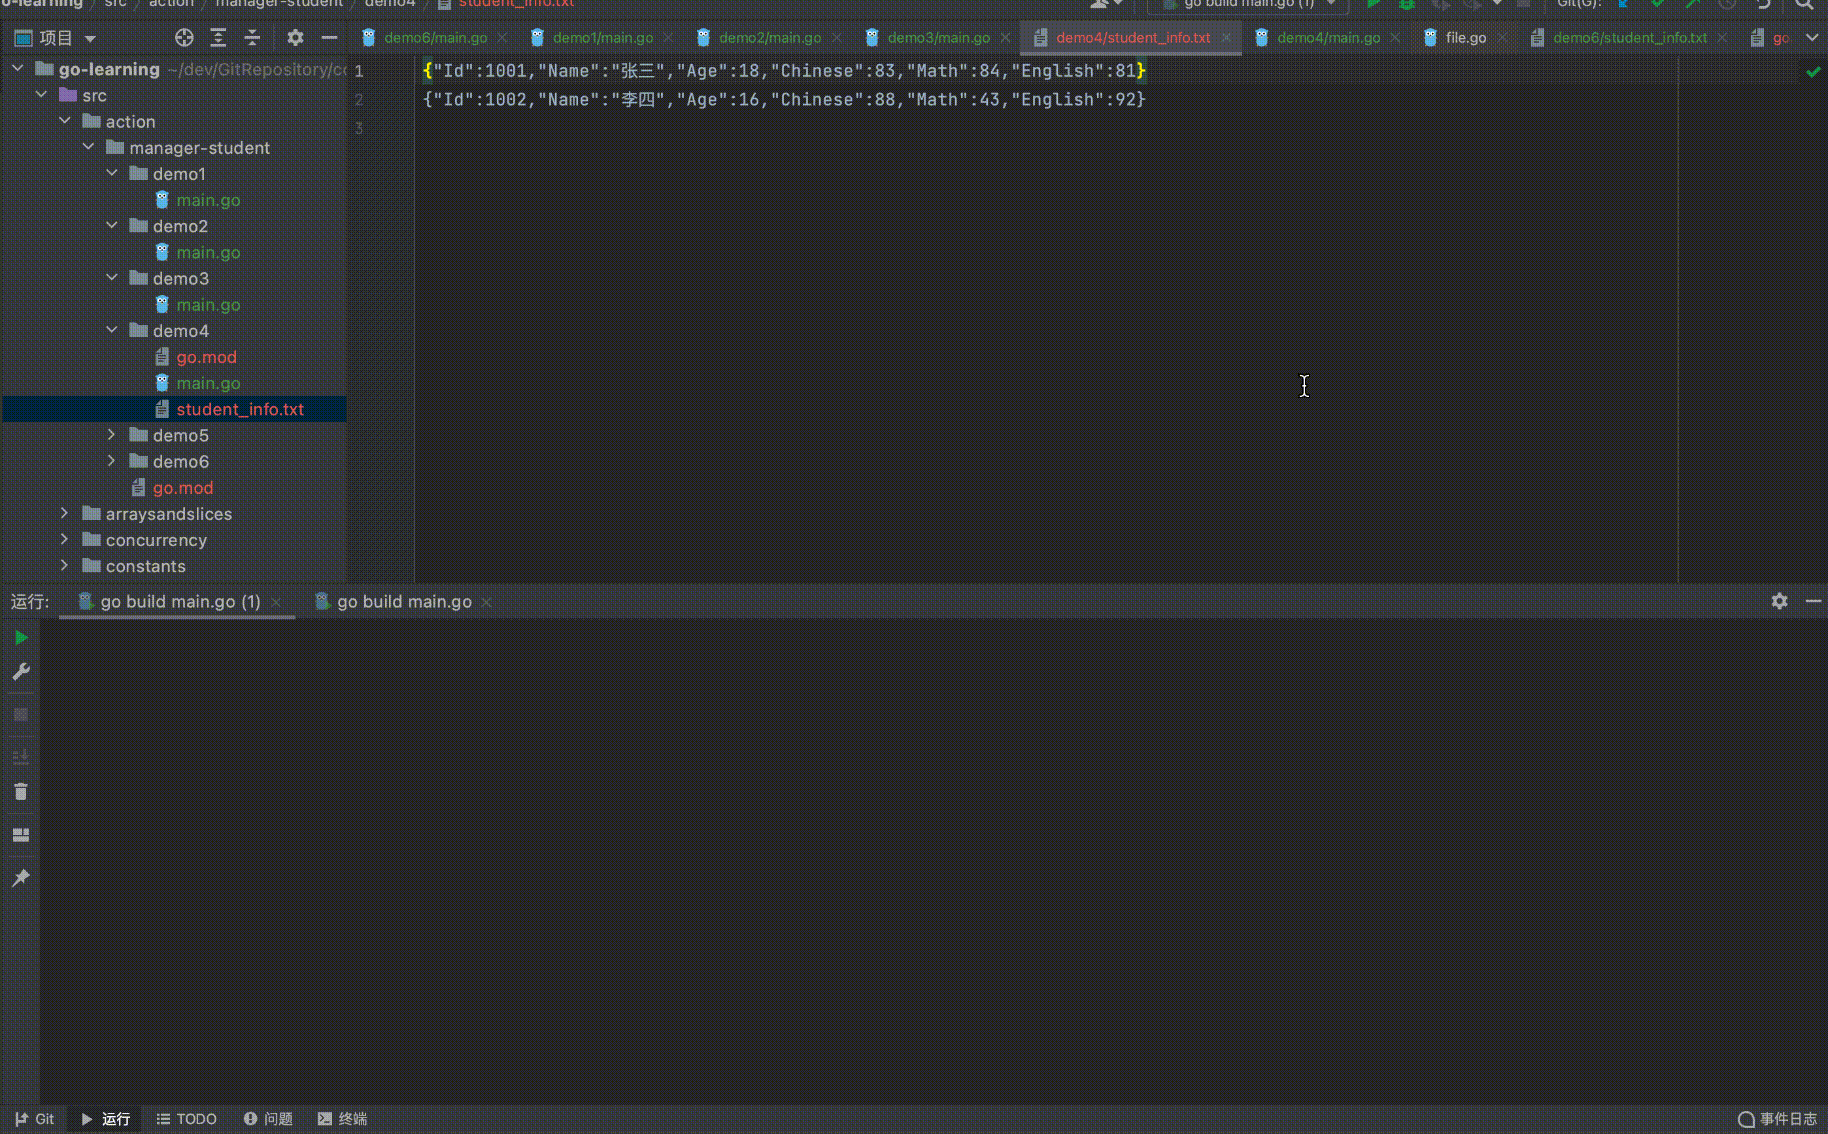Restore layout icon in the Run panel

tap(21, 835)
